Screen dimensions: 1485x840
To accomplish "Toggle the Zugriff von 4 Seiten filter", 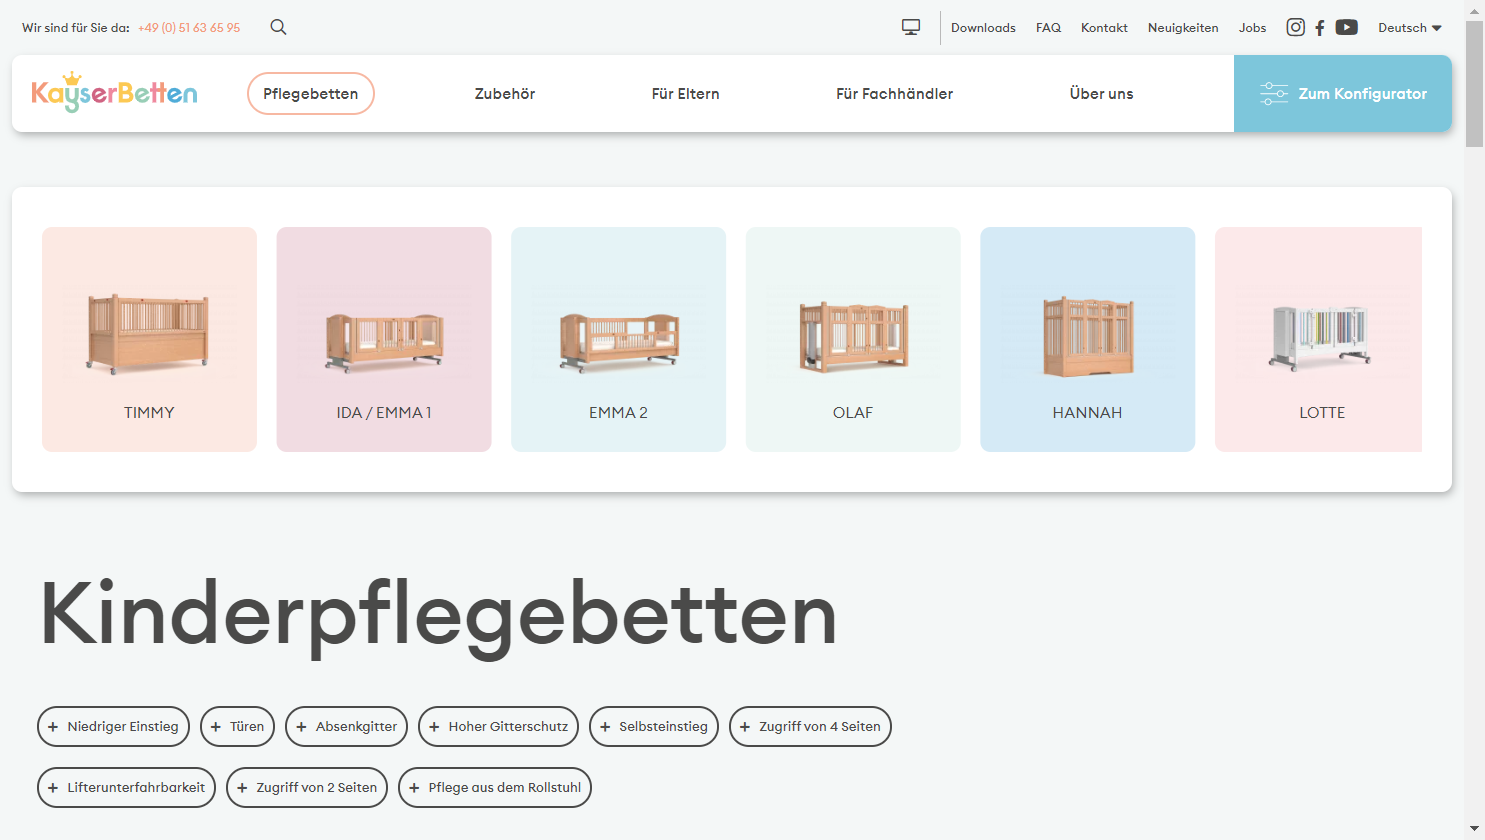I will click(x=810, y=727).
